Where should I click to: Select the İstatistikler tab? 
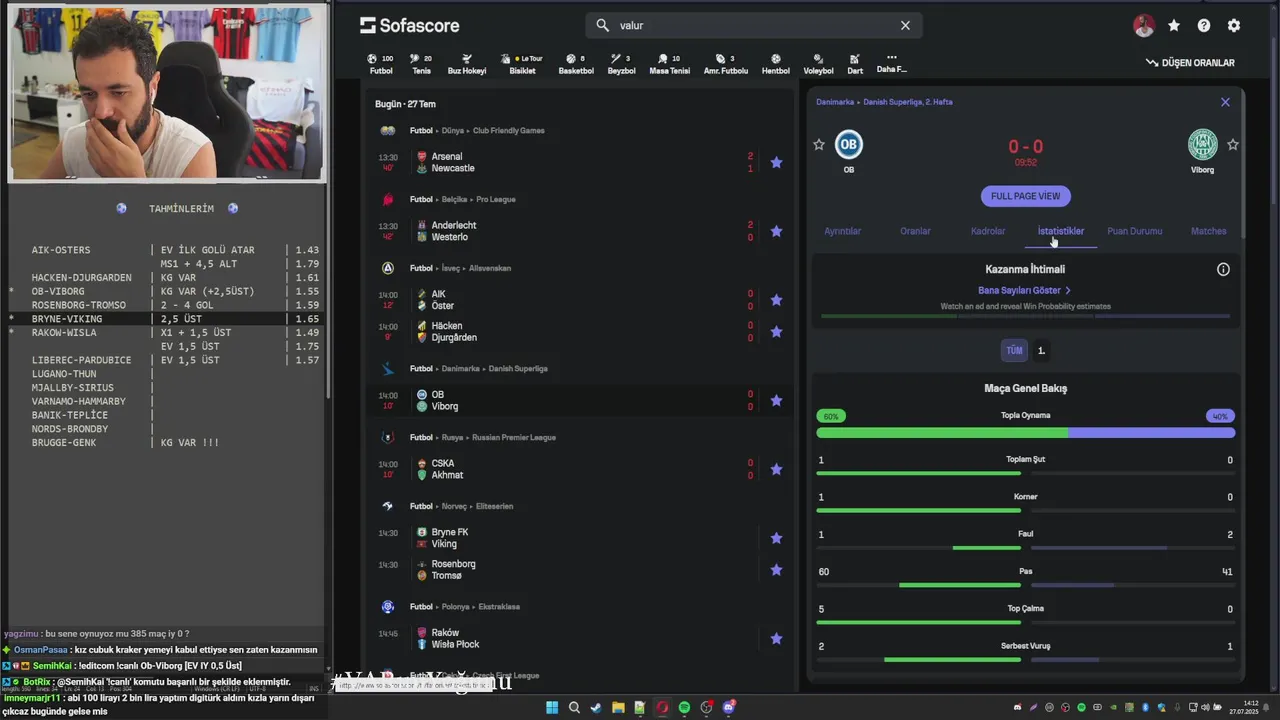tap(1061, 231)
